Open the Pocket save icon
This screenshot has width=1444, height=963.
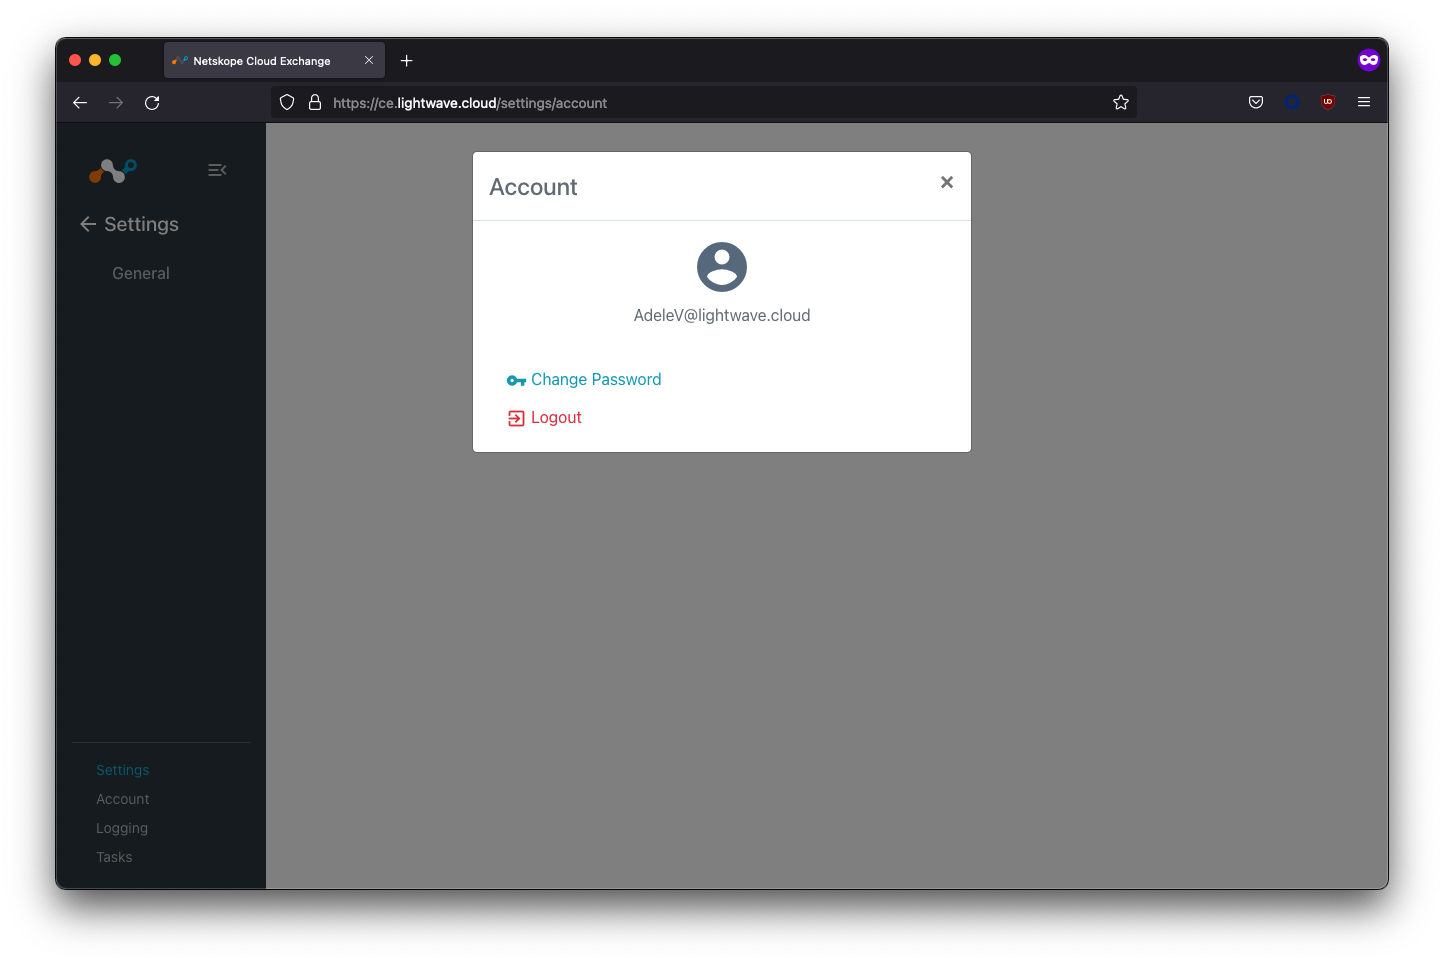click(x=1256, y=102)
